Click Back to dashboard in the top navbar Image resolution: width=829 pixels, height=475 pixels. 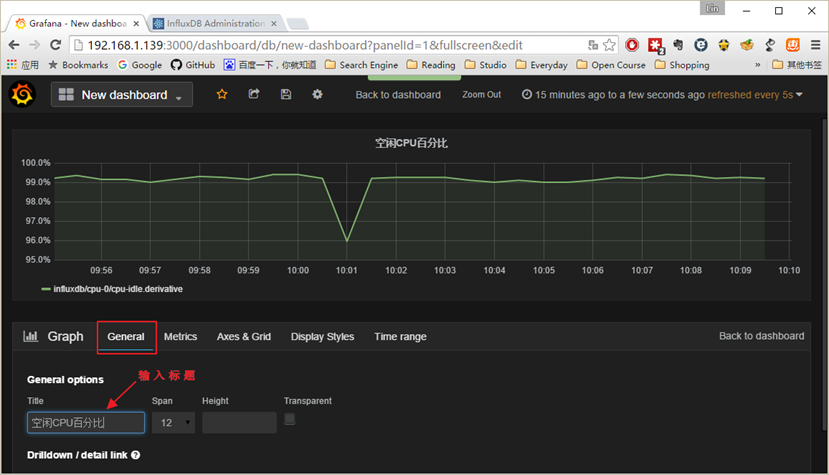tap(398, 95)
